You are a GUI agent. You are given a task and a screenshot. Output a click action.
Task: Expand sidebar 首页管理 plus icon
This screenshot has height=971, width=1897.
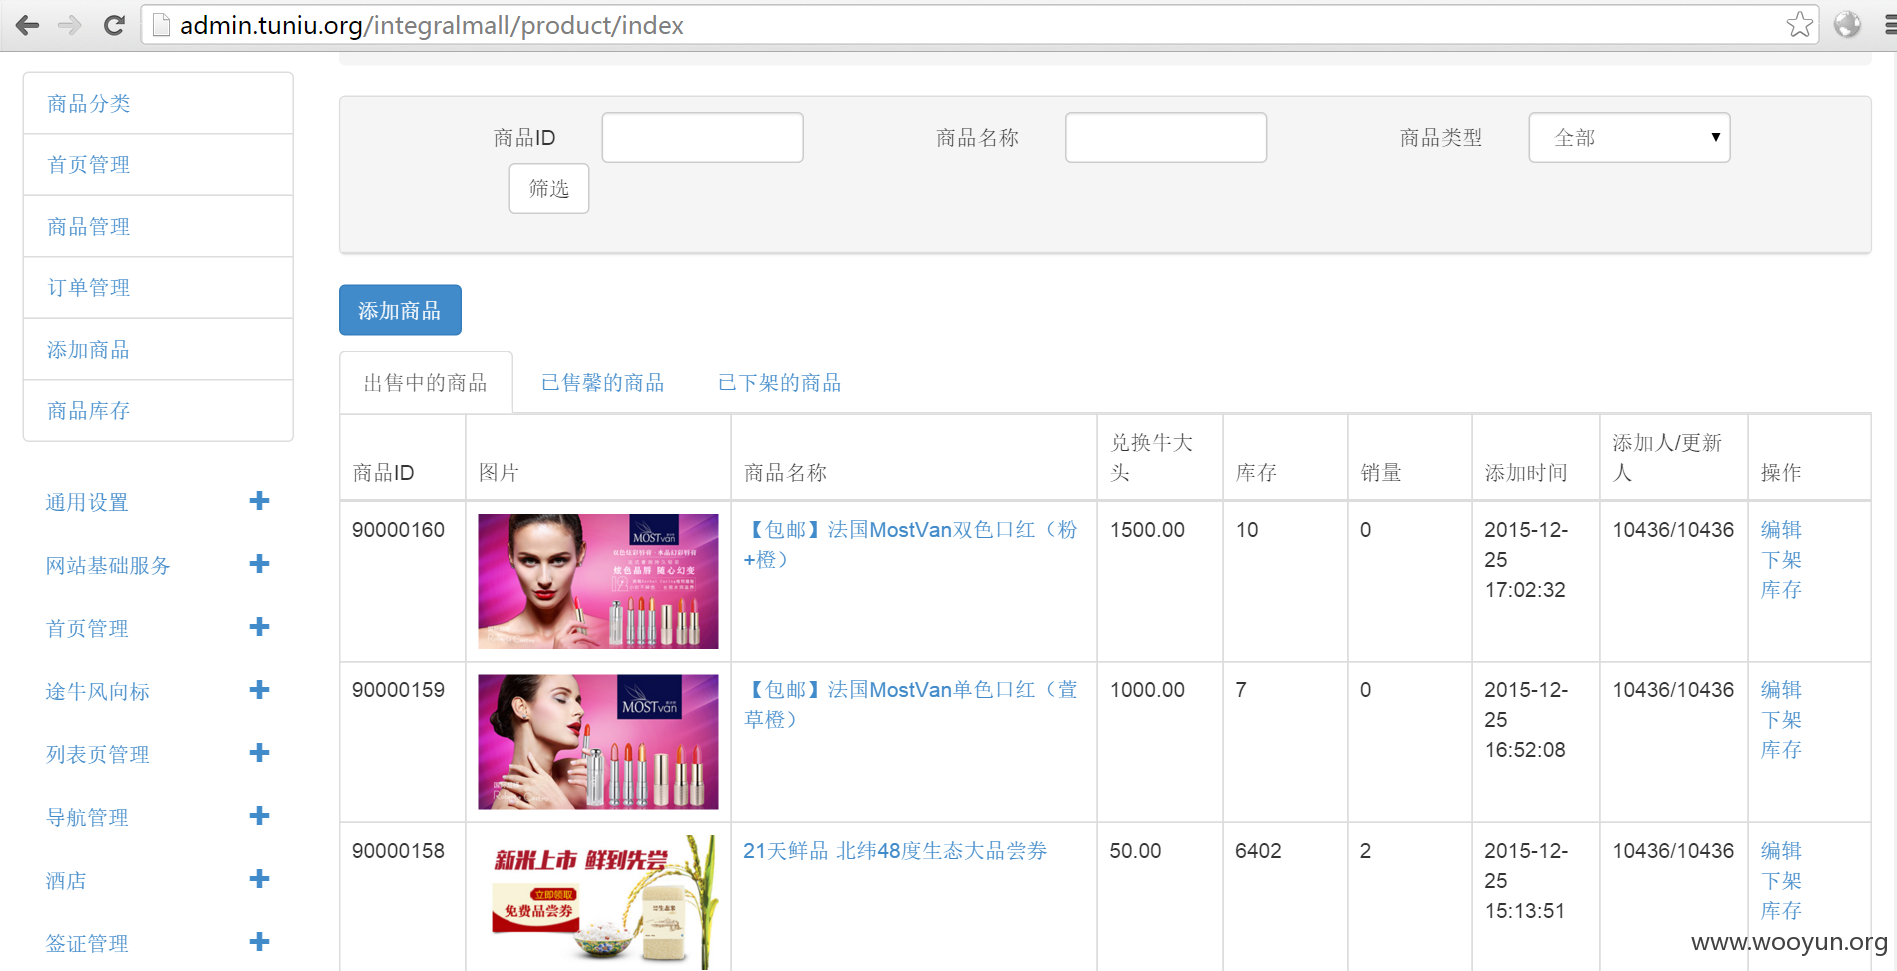[259, 627]
